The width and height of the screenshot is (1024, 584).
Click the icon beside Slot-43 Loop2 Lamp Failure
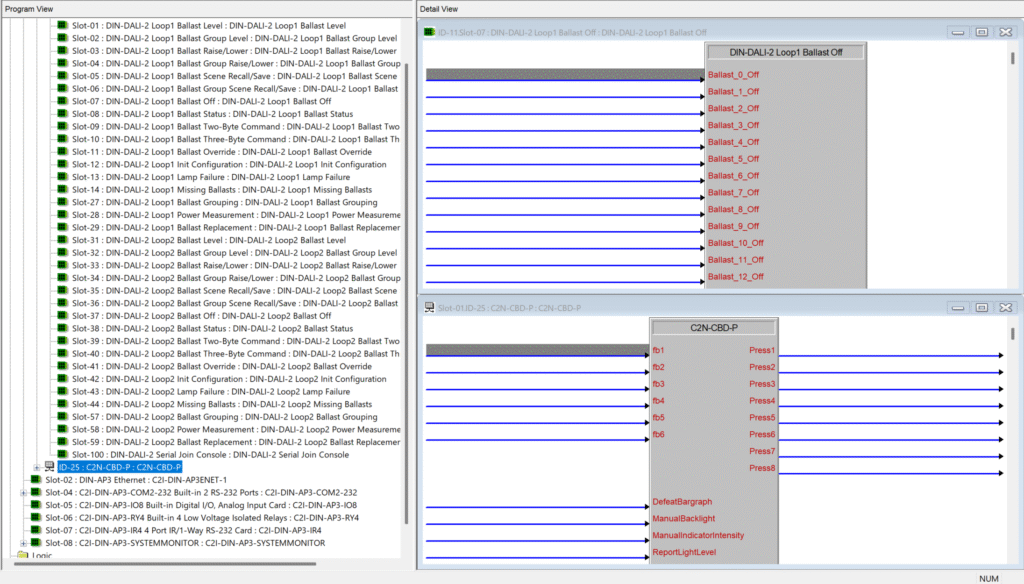click(62, 391)
